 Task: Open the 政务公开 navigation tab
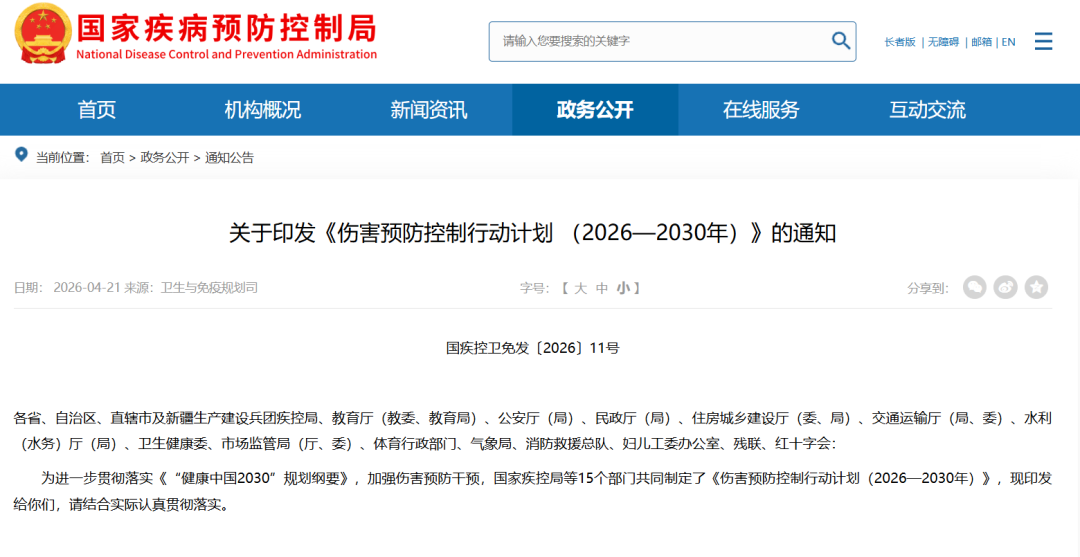click(595, 109)
